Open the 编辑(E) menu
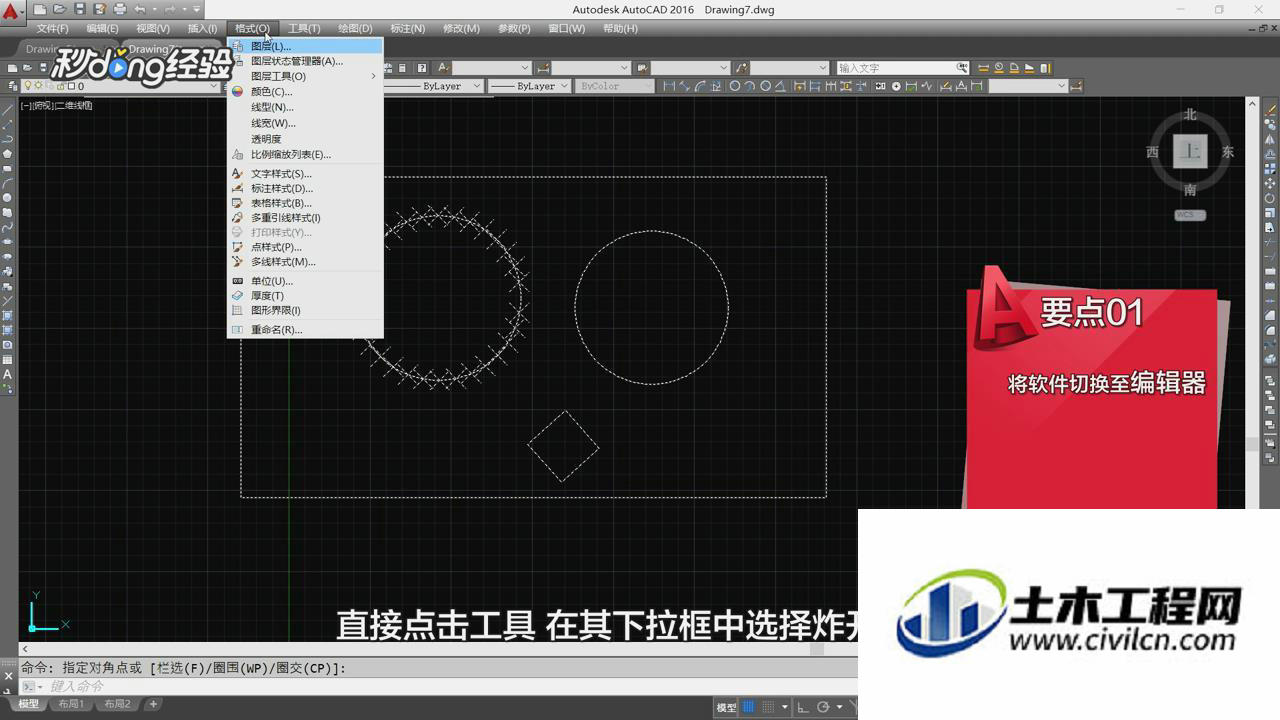 102,28
